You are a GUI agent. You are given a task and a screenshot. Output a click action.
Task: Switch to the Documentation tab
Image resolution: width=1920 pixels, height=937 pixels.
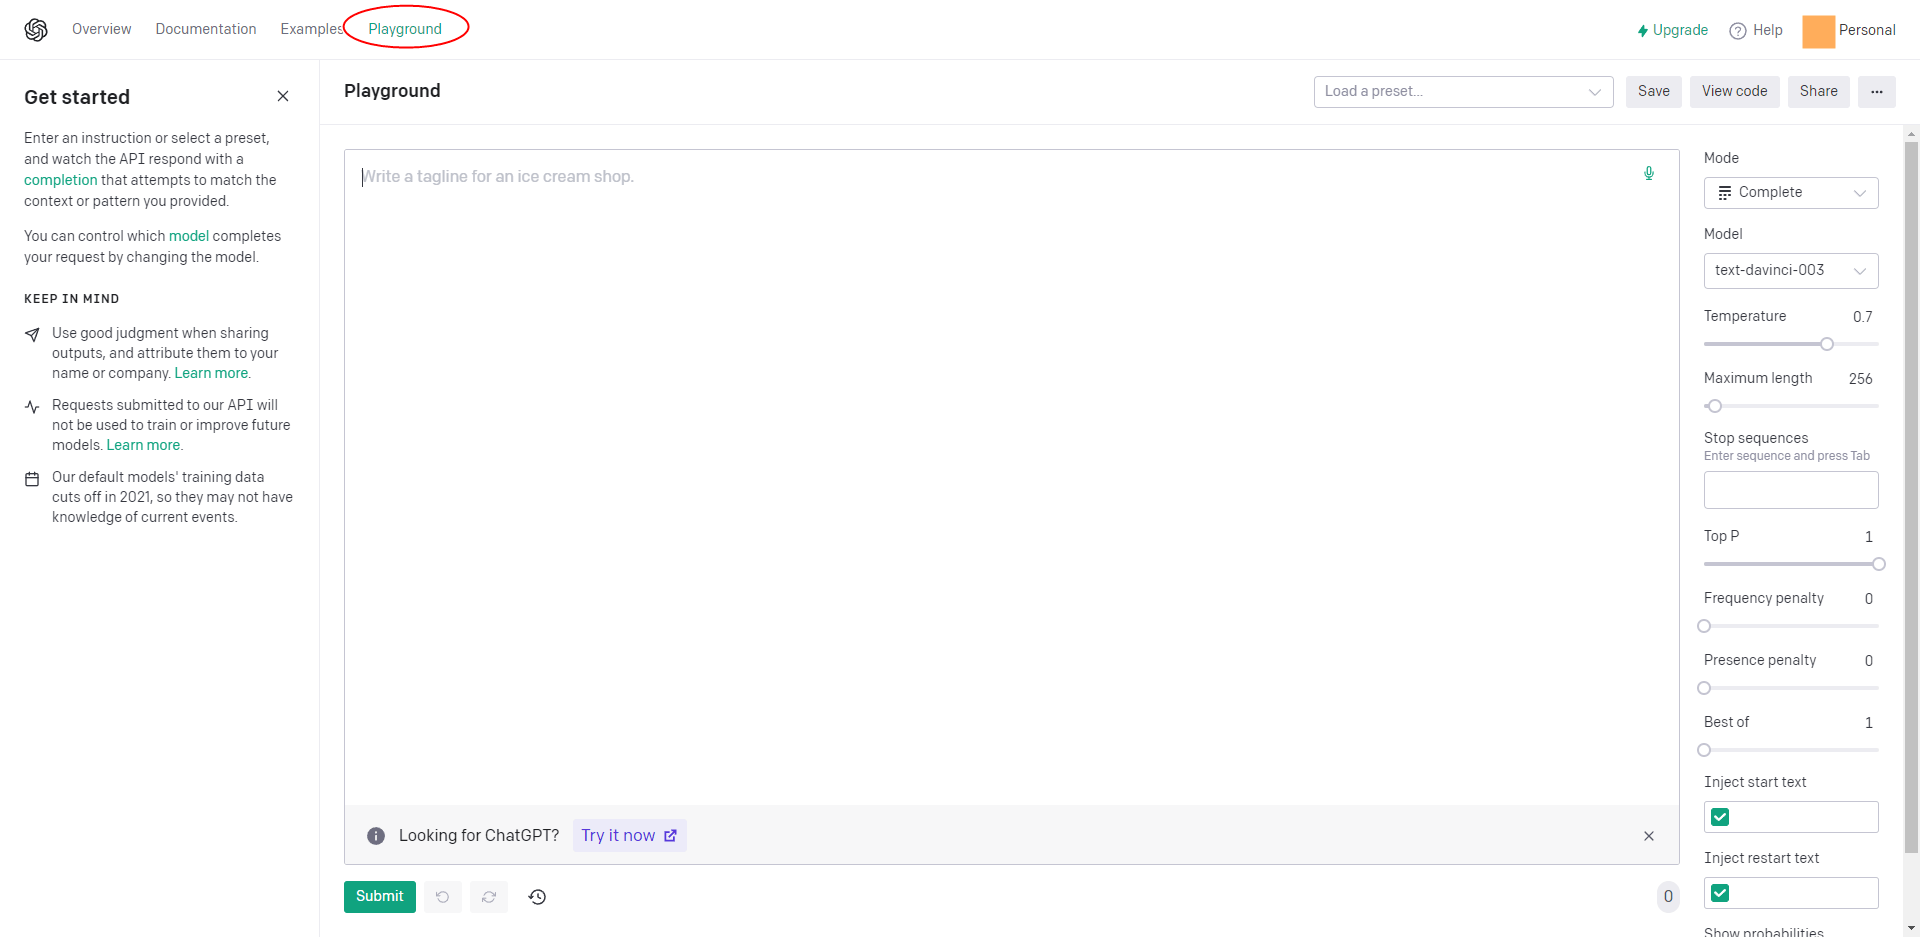(206, 29)
